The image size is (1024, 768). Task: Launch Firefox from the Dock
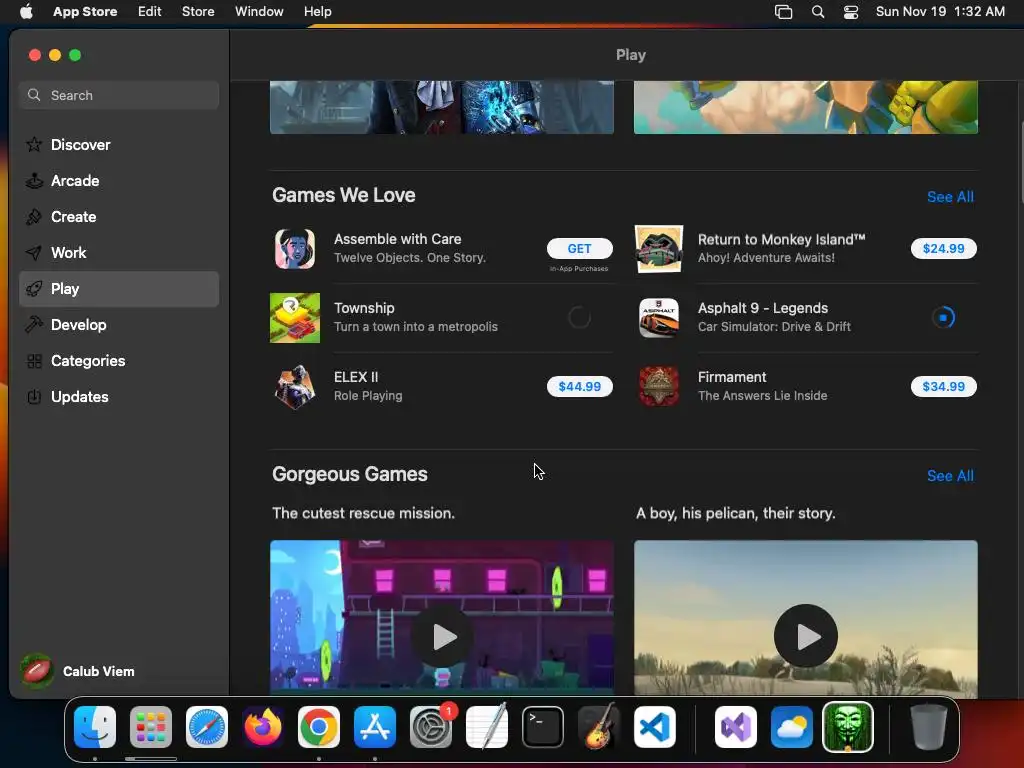tap(263, 727)
